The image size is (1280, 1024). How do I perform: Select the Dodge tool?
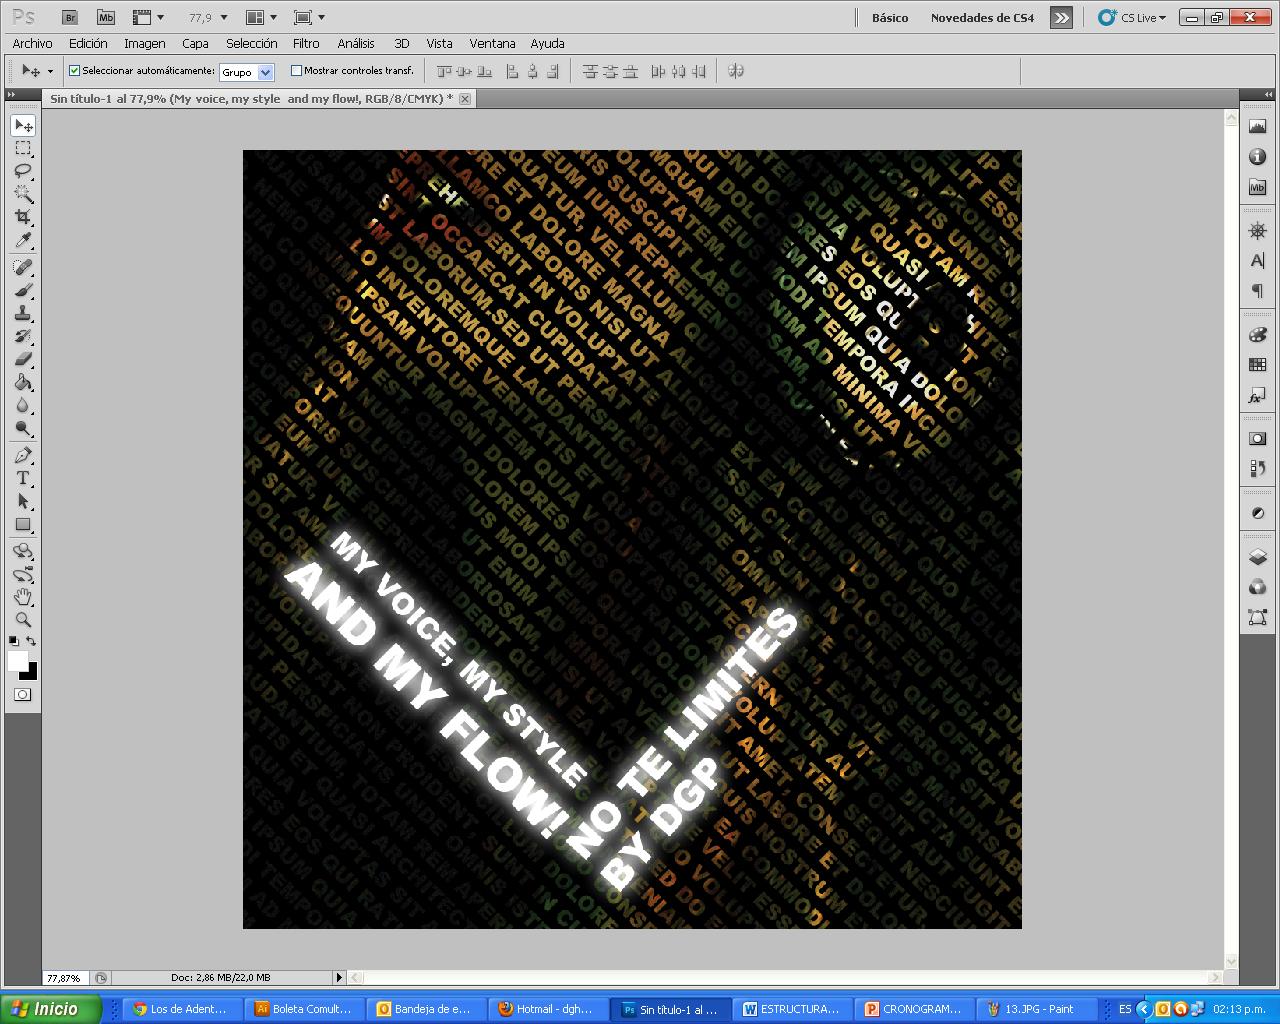(x=23, y=428)
